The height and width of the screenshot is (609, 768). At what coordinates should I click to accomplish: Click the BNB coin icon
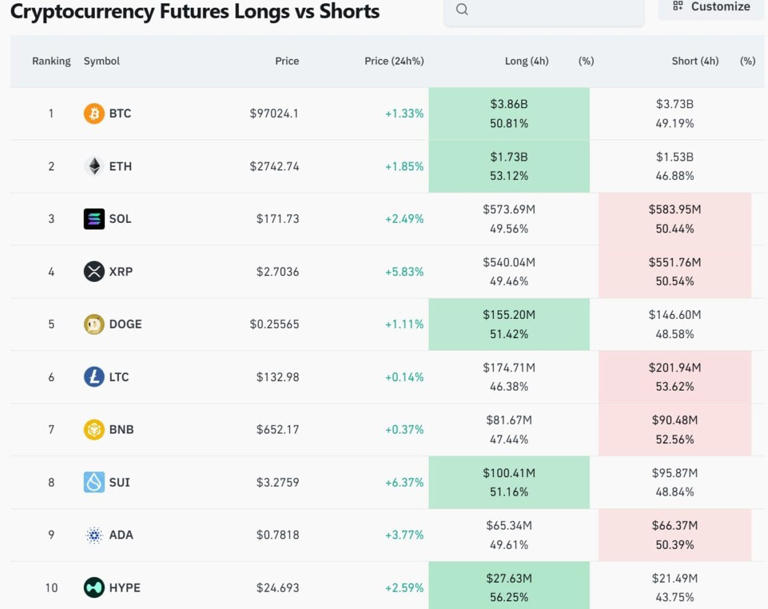[x=94, y=430]
